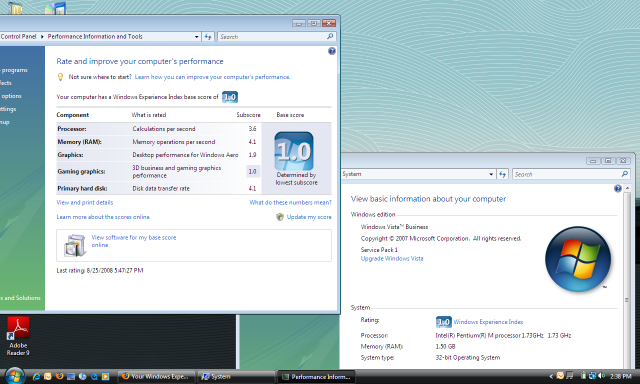
Task: Launch Firefox from Quick Launch bar
Action: [x=60, y=376]
